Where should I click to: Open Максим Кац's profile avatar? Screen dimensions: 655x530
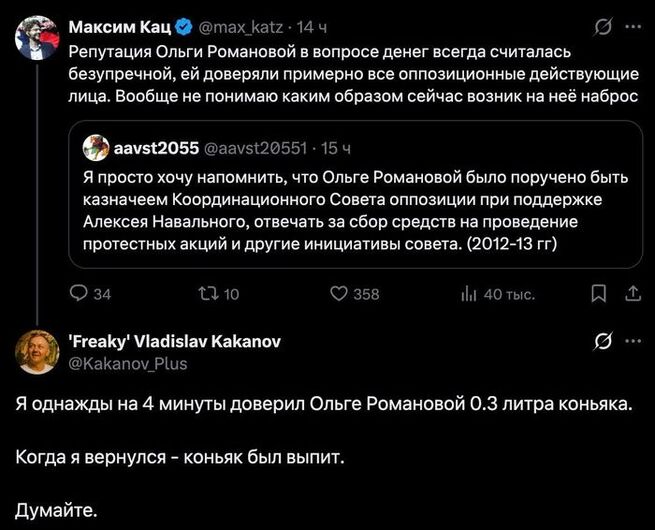pyautogui.click(x=34, y=37)
